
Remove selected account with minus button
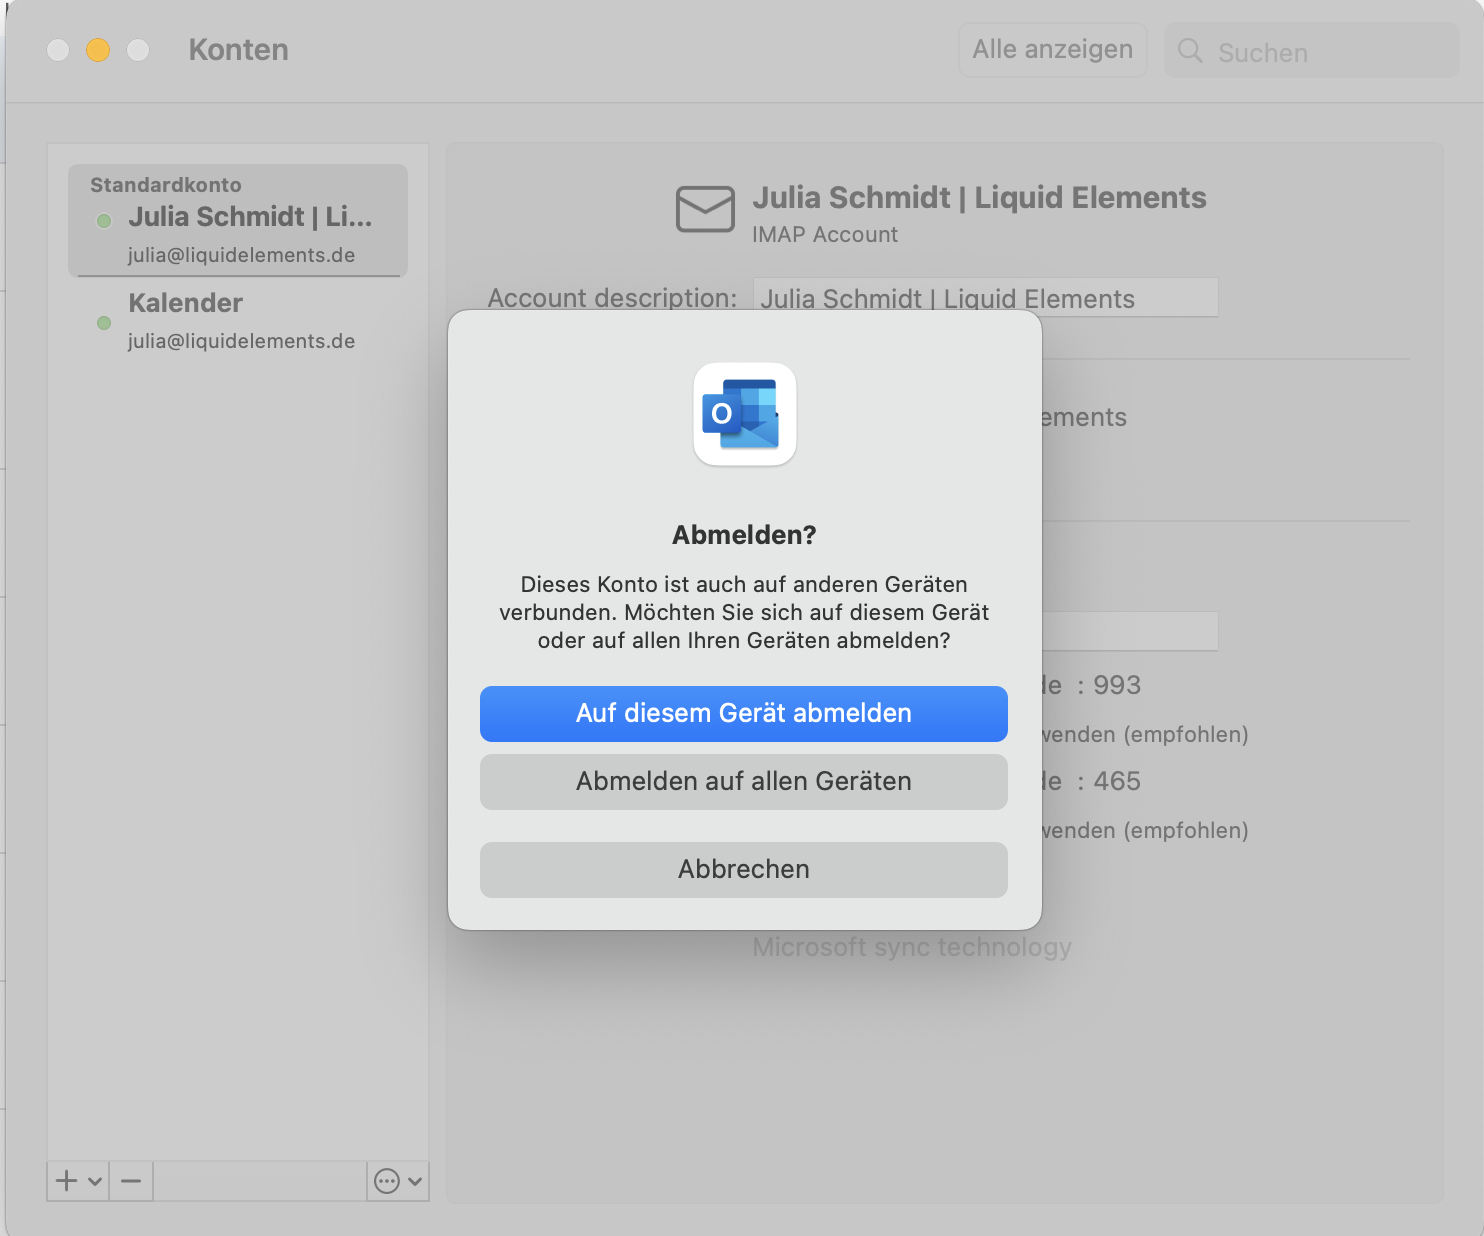[x=131, y=1181]
